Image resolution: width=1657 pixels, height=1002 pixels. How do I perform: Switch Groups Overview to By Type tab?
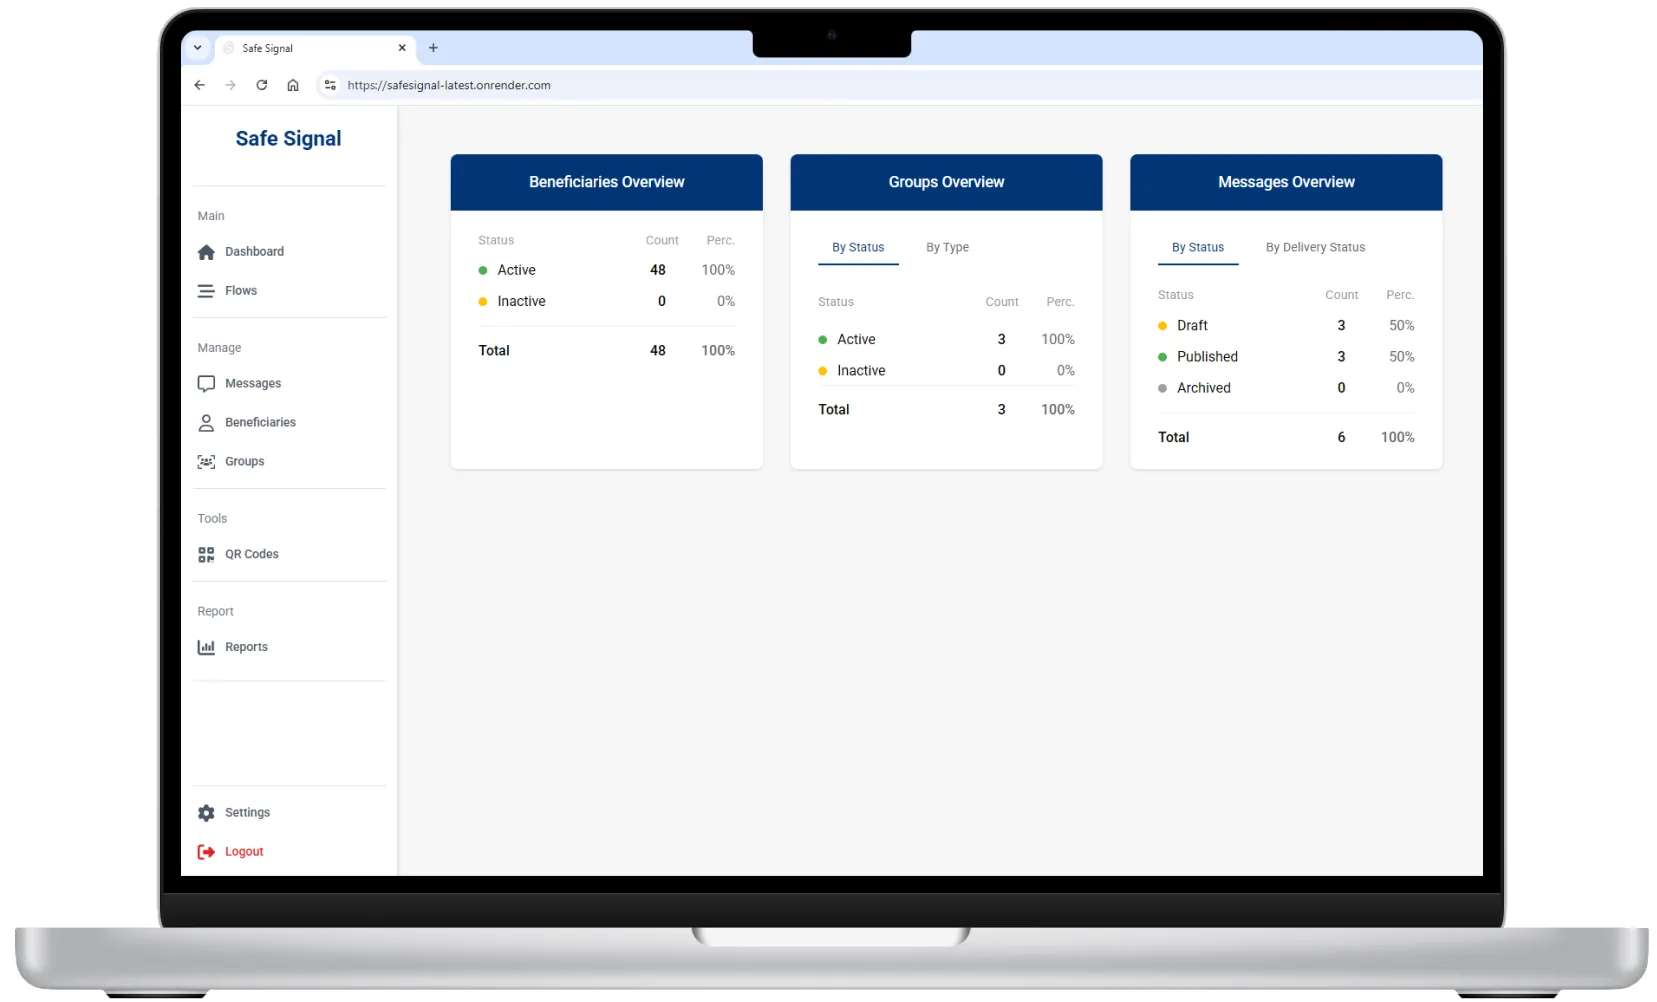coord(947,248)
